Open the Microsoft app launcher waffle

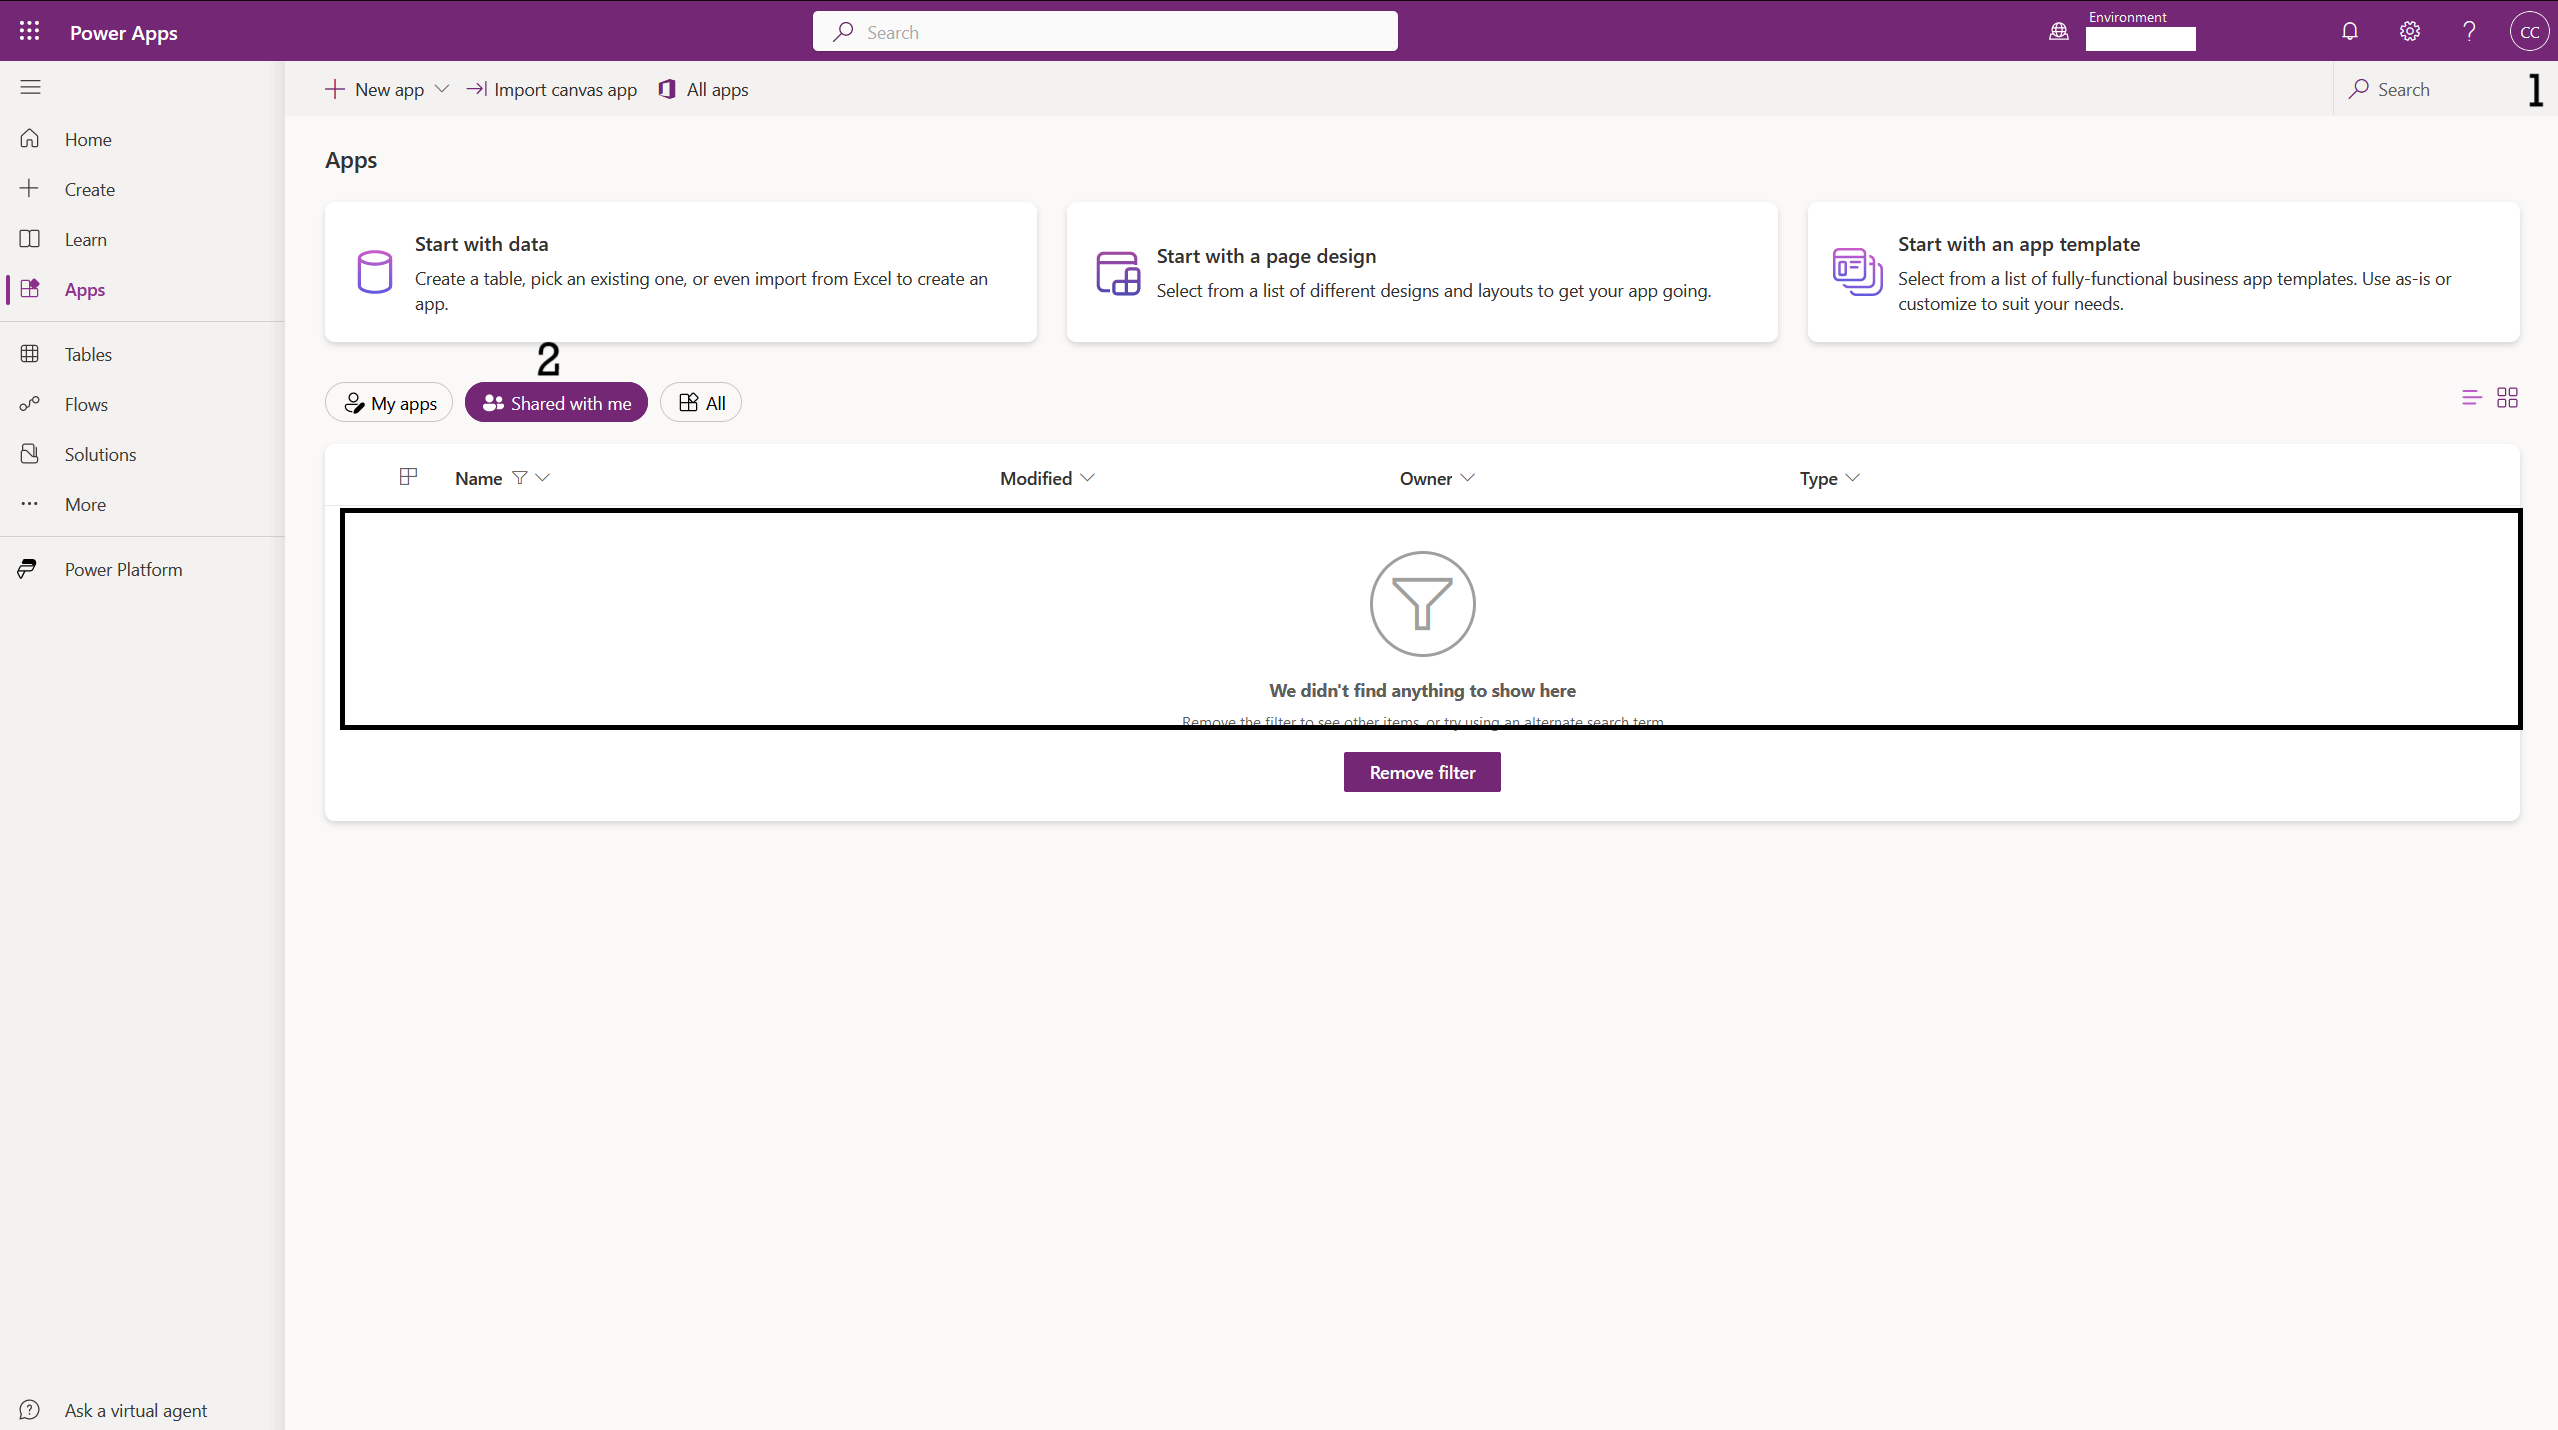29,31
